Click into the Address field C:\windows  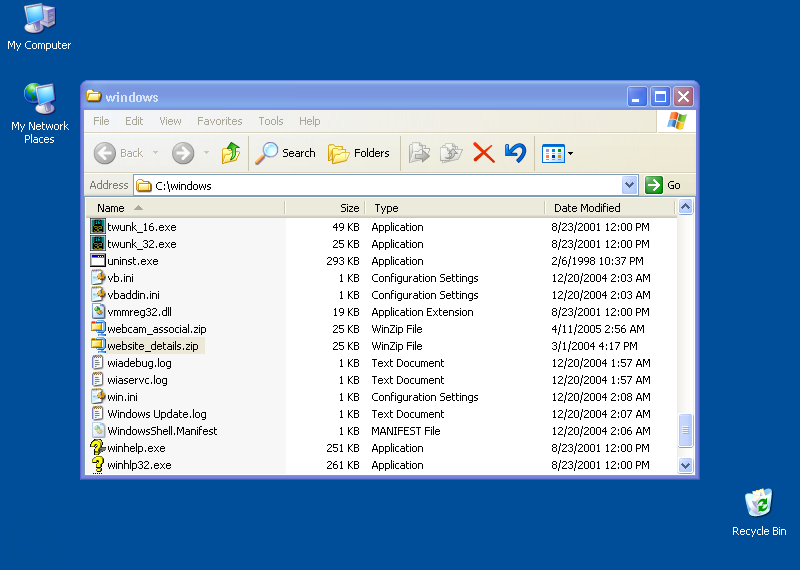tap(378, 185)
